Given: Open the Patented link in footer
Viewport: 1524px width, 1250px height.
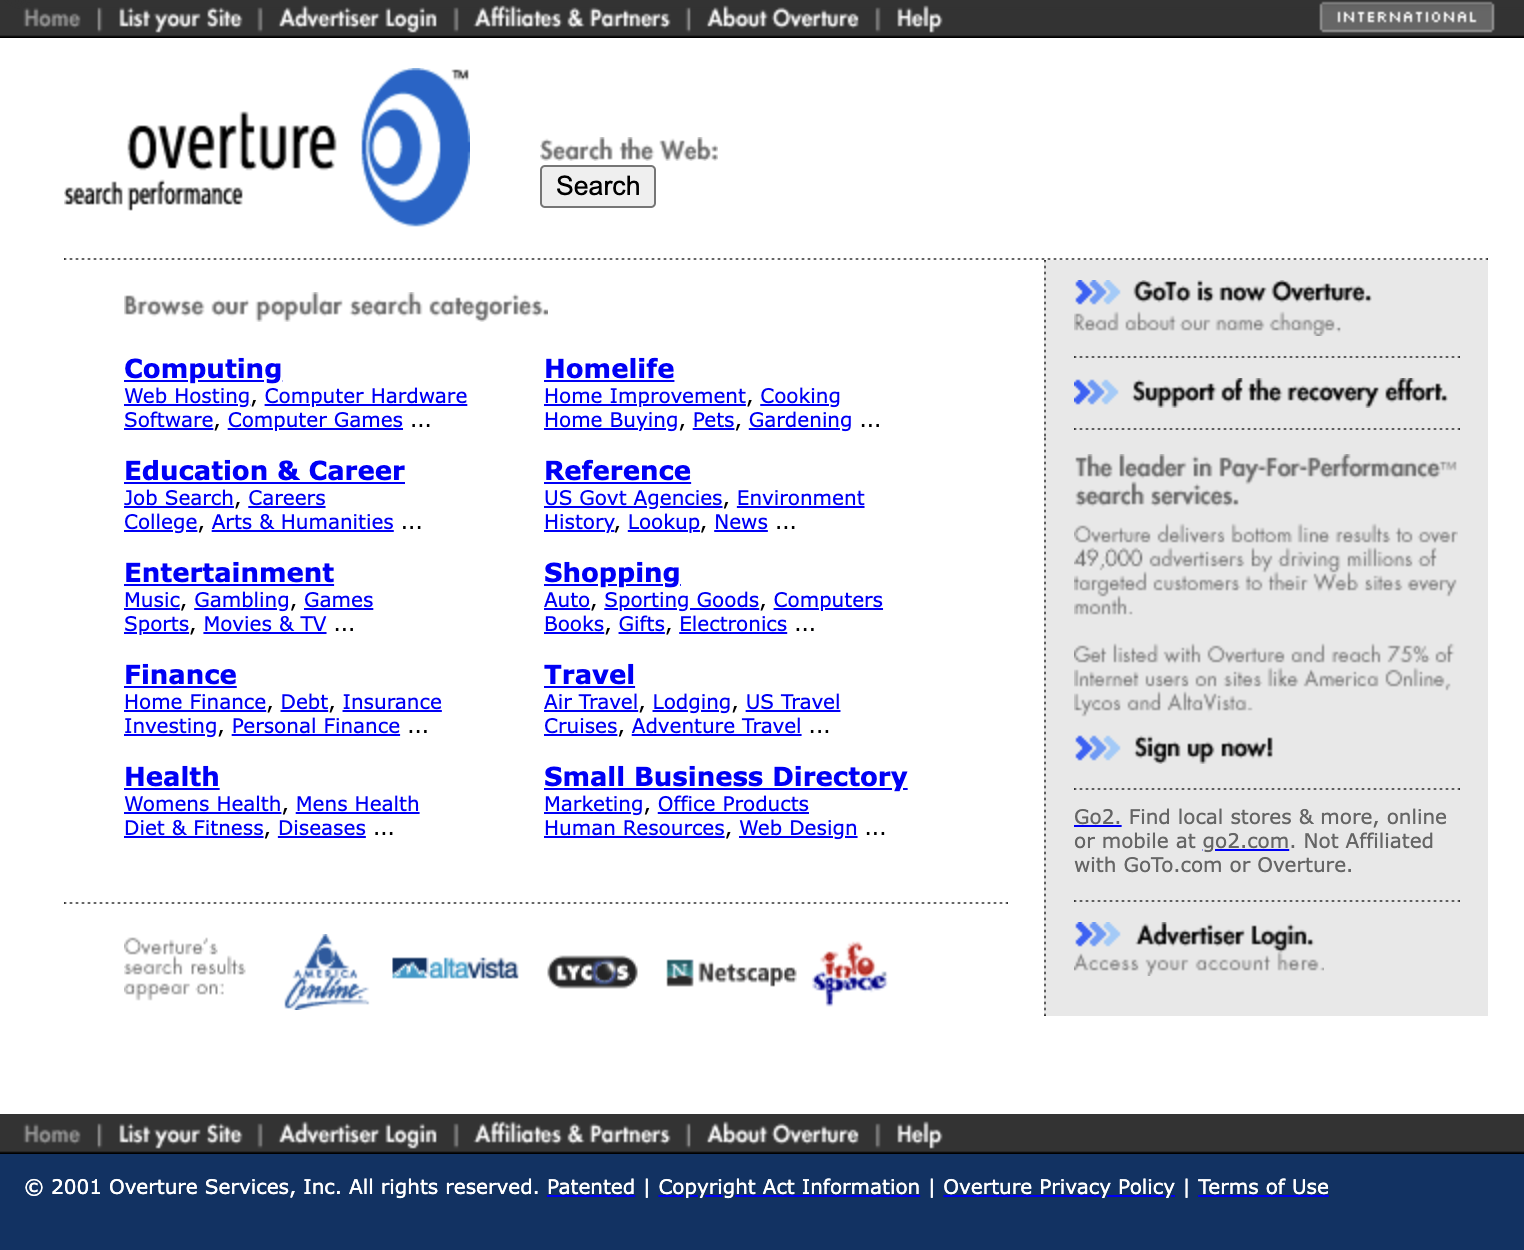Looking at the screenshot, I should [591, 1187].
